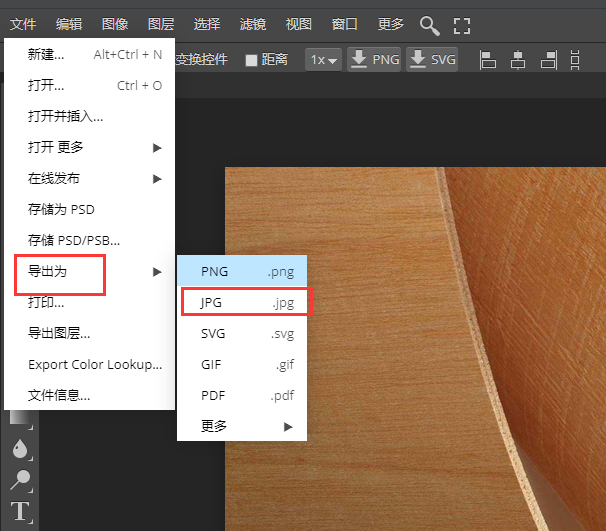This screenshot has height=531, width=606.
Task: Select the Dodge tool
Action: click(x=20, y=481)
